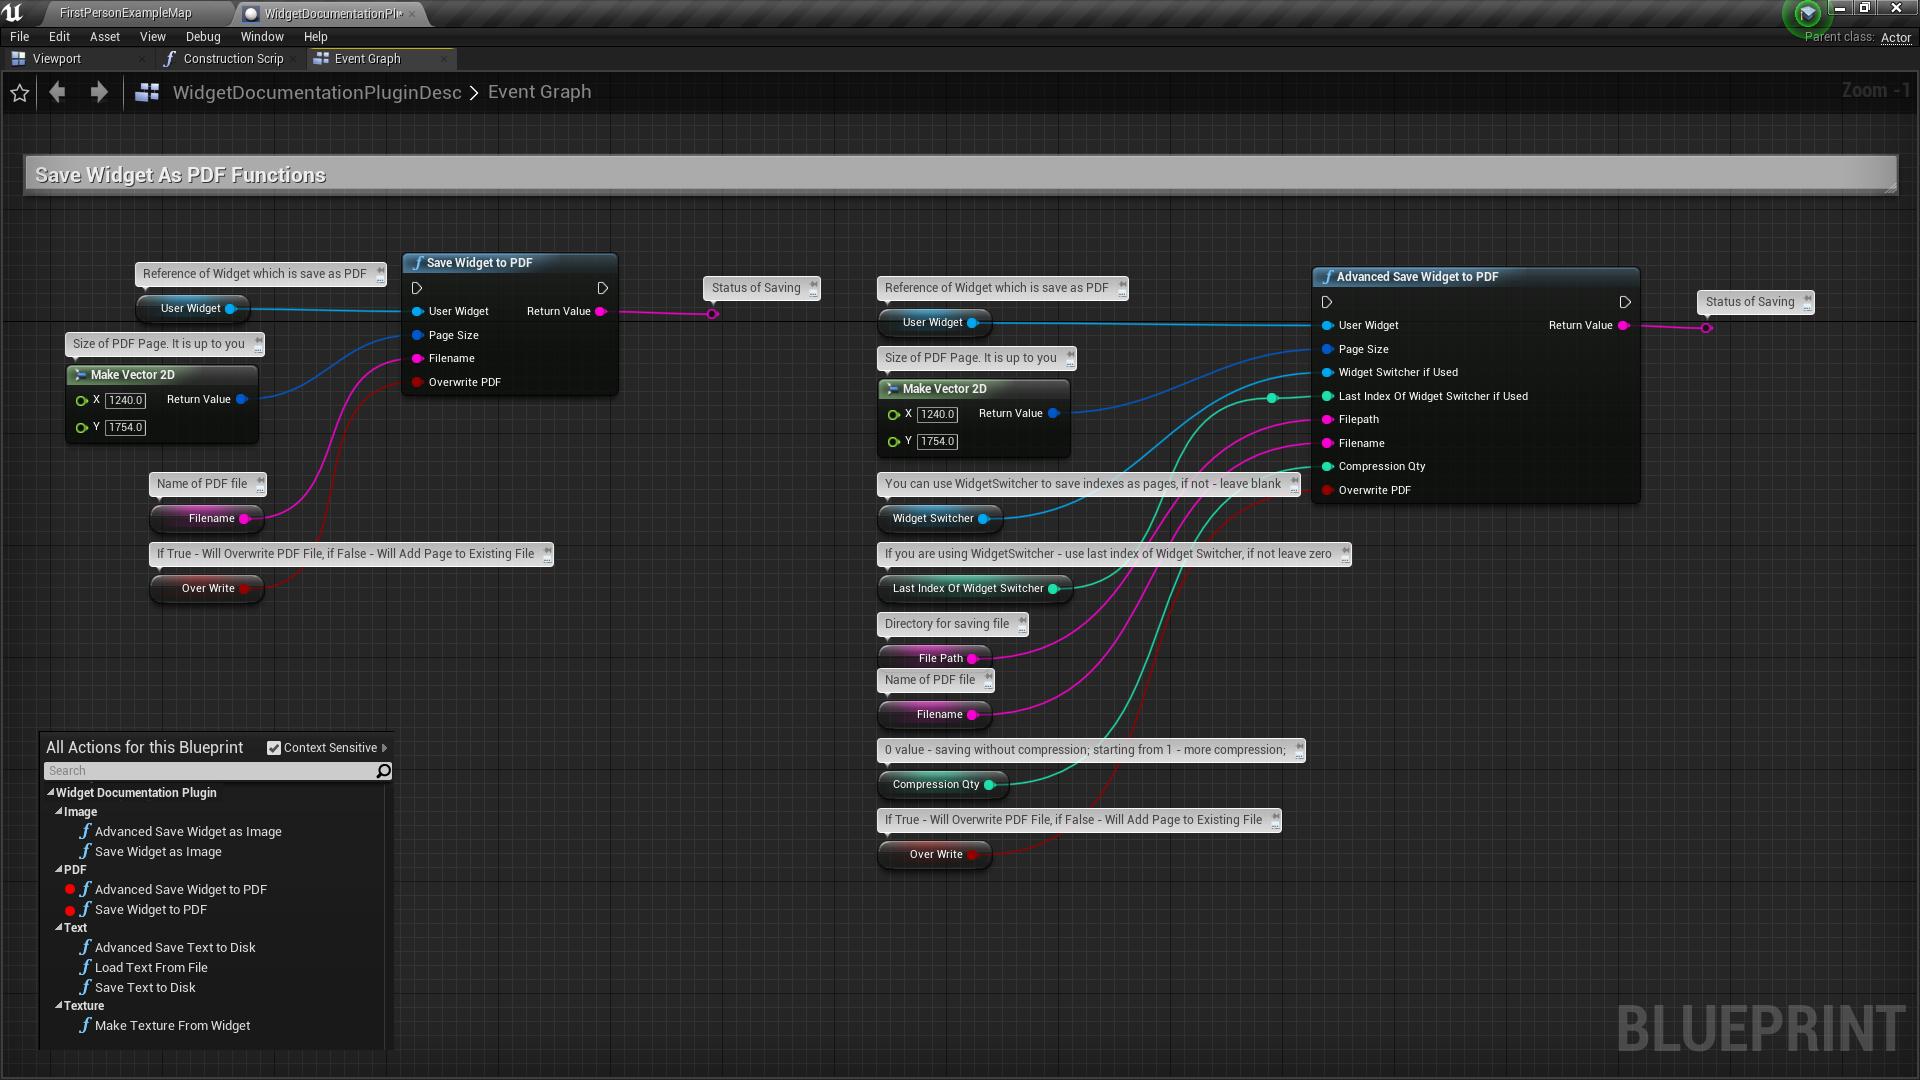Click the actions Search field
Screen dimensions: 1920x1080
point(210,771)
